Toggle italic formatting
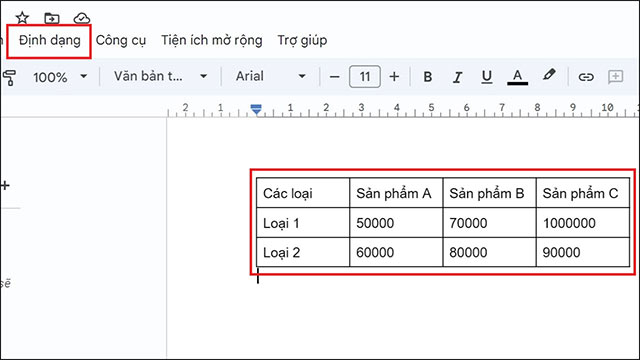This screenshot has width=640, height=360. 457,77
